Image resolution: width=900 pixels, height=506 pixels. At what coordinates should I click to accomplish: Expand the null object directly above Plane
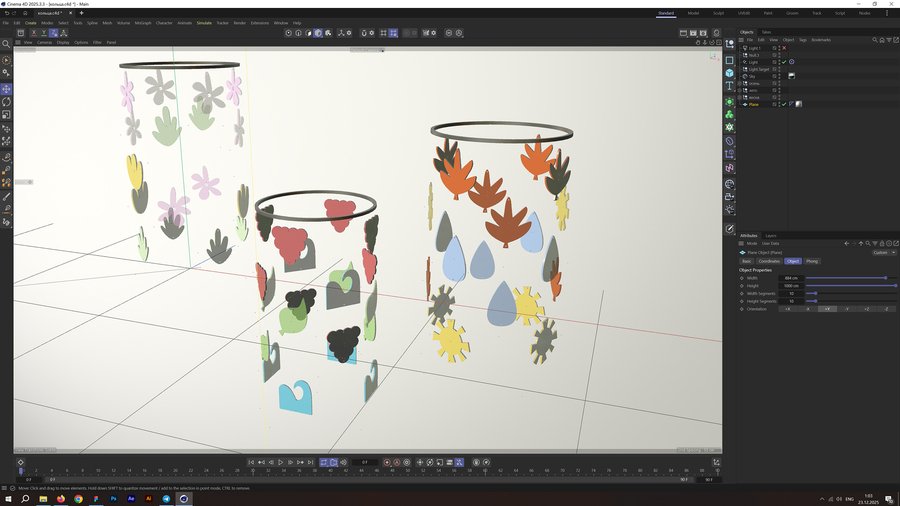click(x=739, y=97)
